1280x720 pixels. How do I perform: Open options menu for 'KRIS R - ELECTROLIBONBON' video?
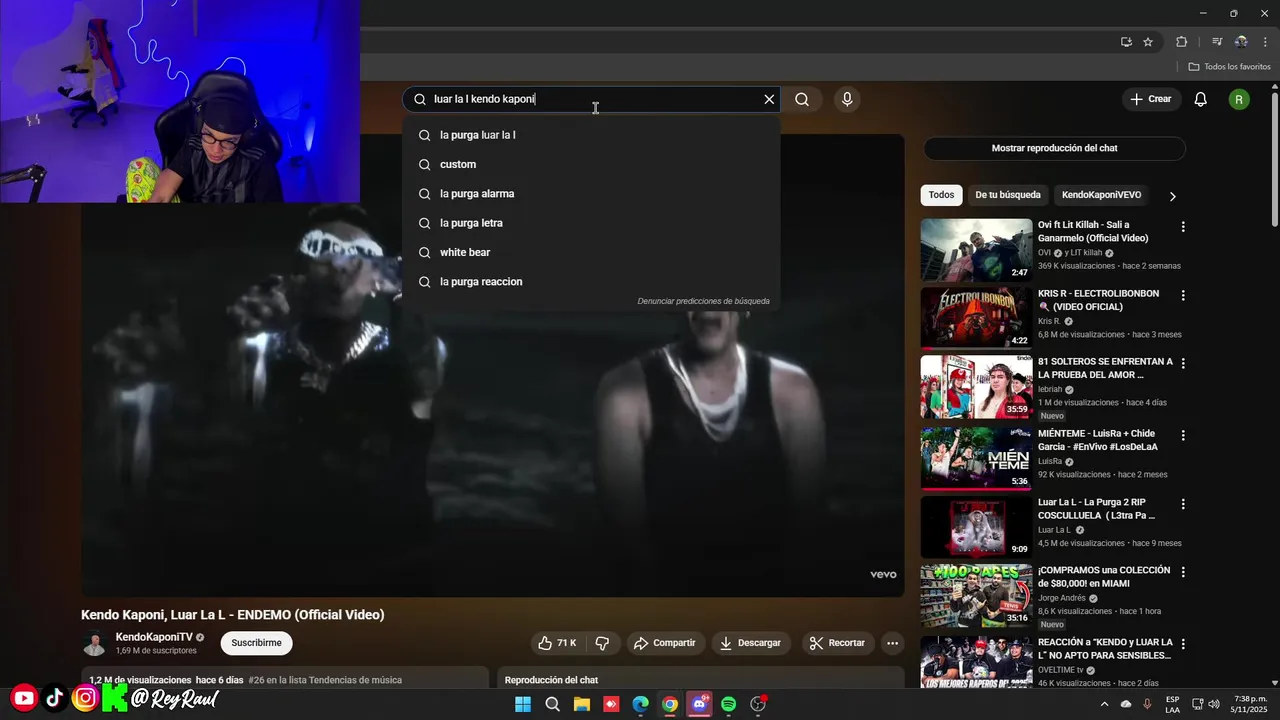[1183, 296]
